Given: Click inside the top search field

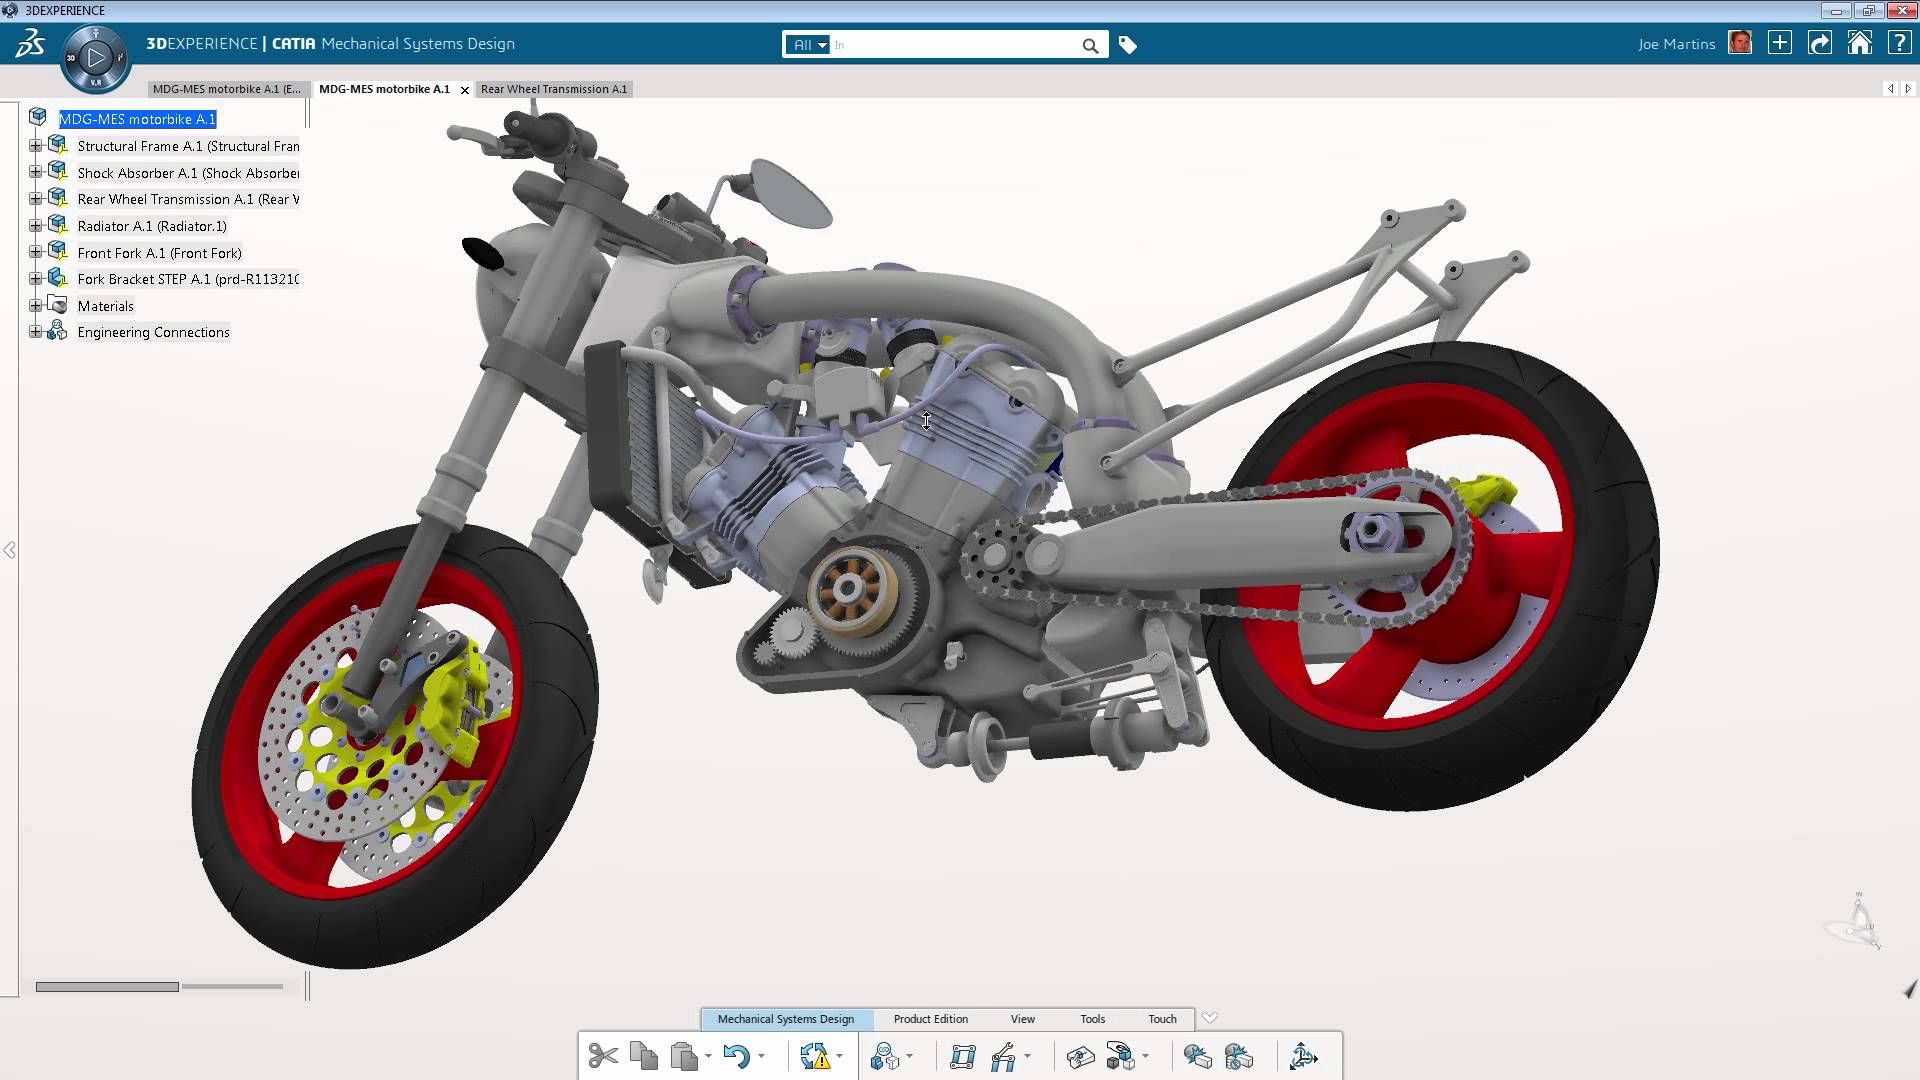Looking at the screenshot, I should pyautogui.click(x=955, y=45).
